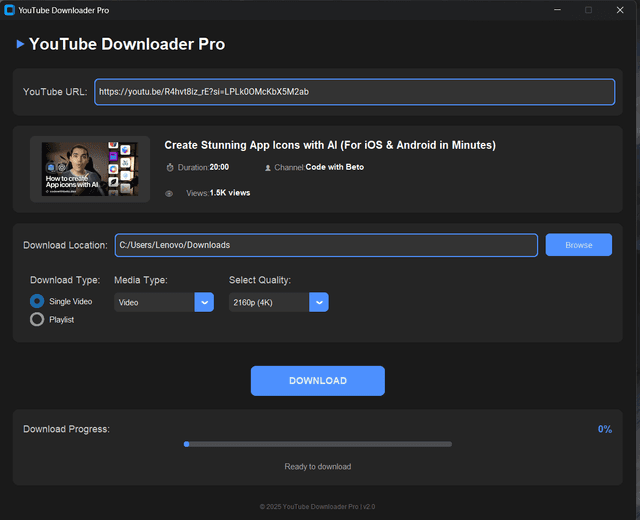
Task: Expand the Select Quality dropdown arrow
Action: [319, 302]
